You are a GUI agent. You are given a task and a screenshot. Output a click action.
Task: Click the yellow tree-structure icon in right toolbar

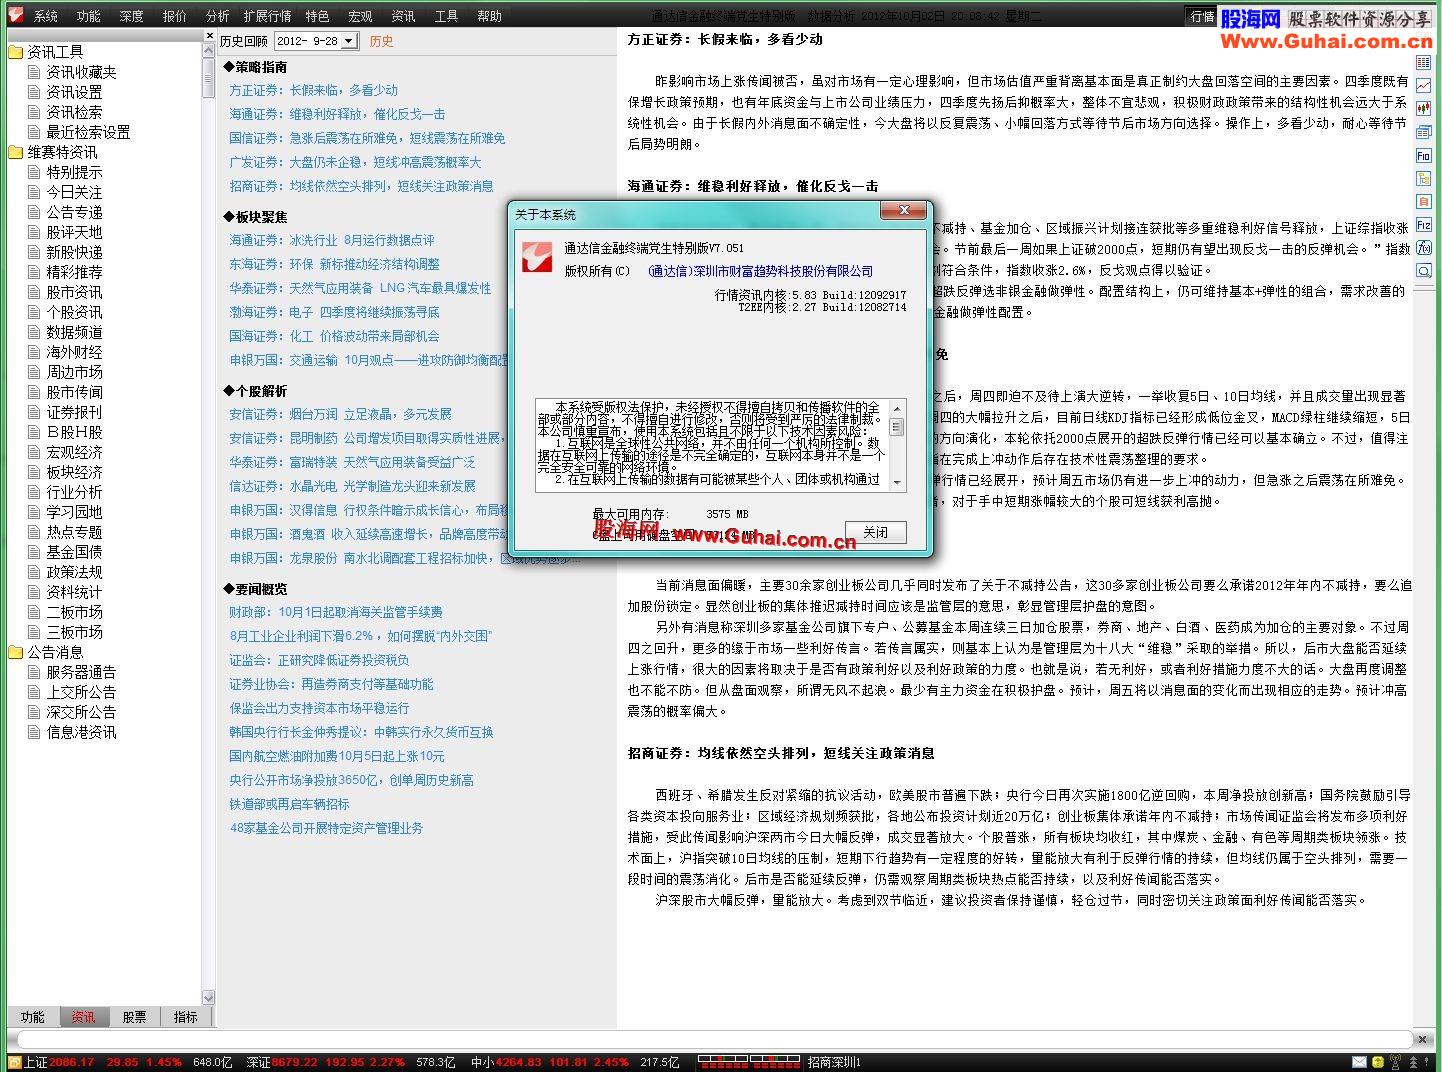click(1424, 178)
